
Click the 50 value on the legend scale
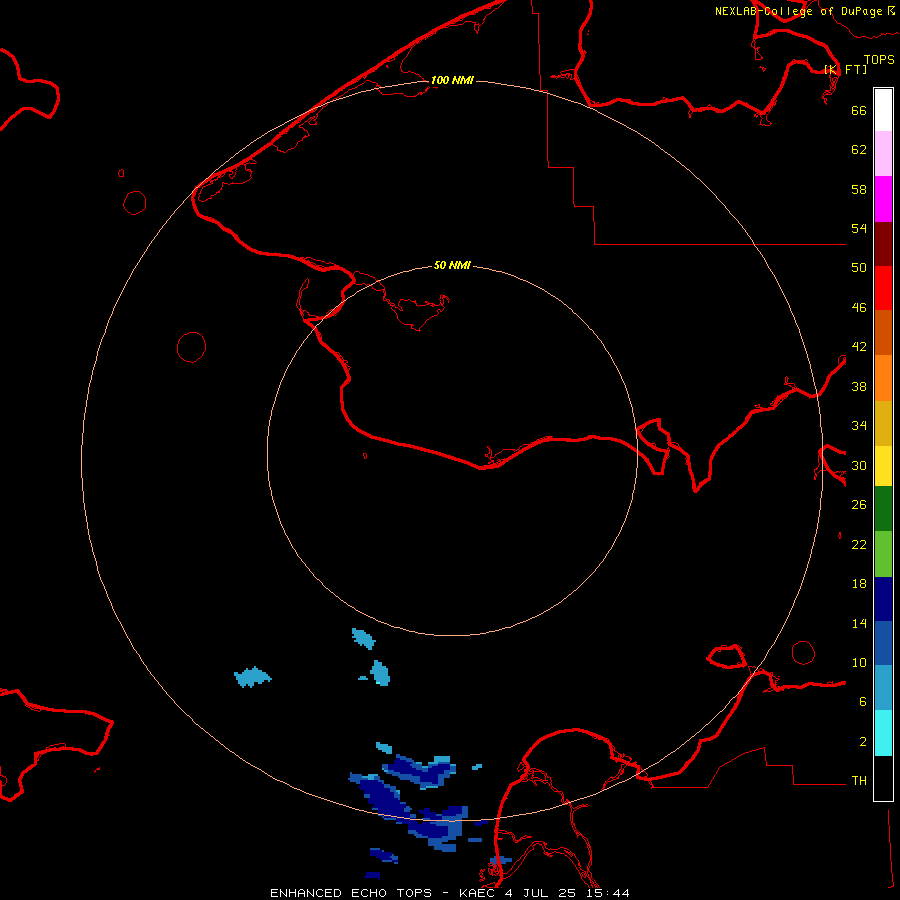tap(859, 268)
